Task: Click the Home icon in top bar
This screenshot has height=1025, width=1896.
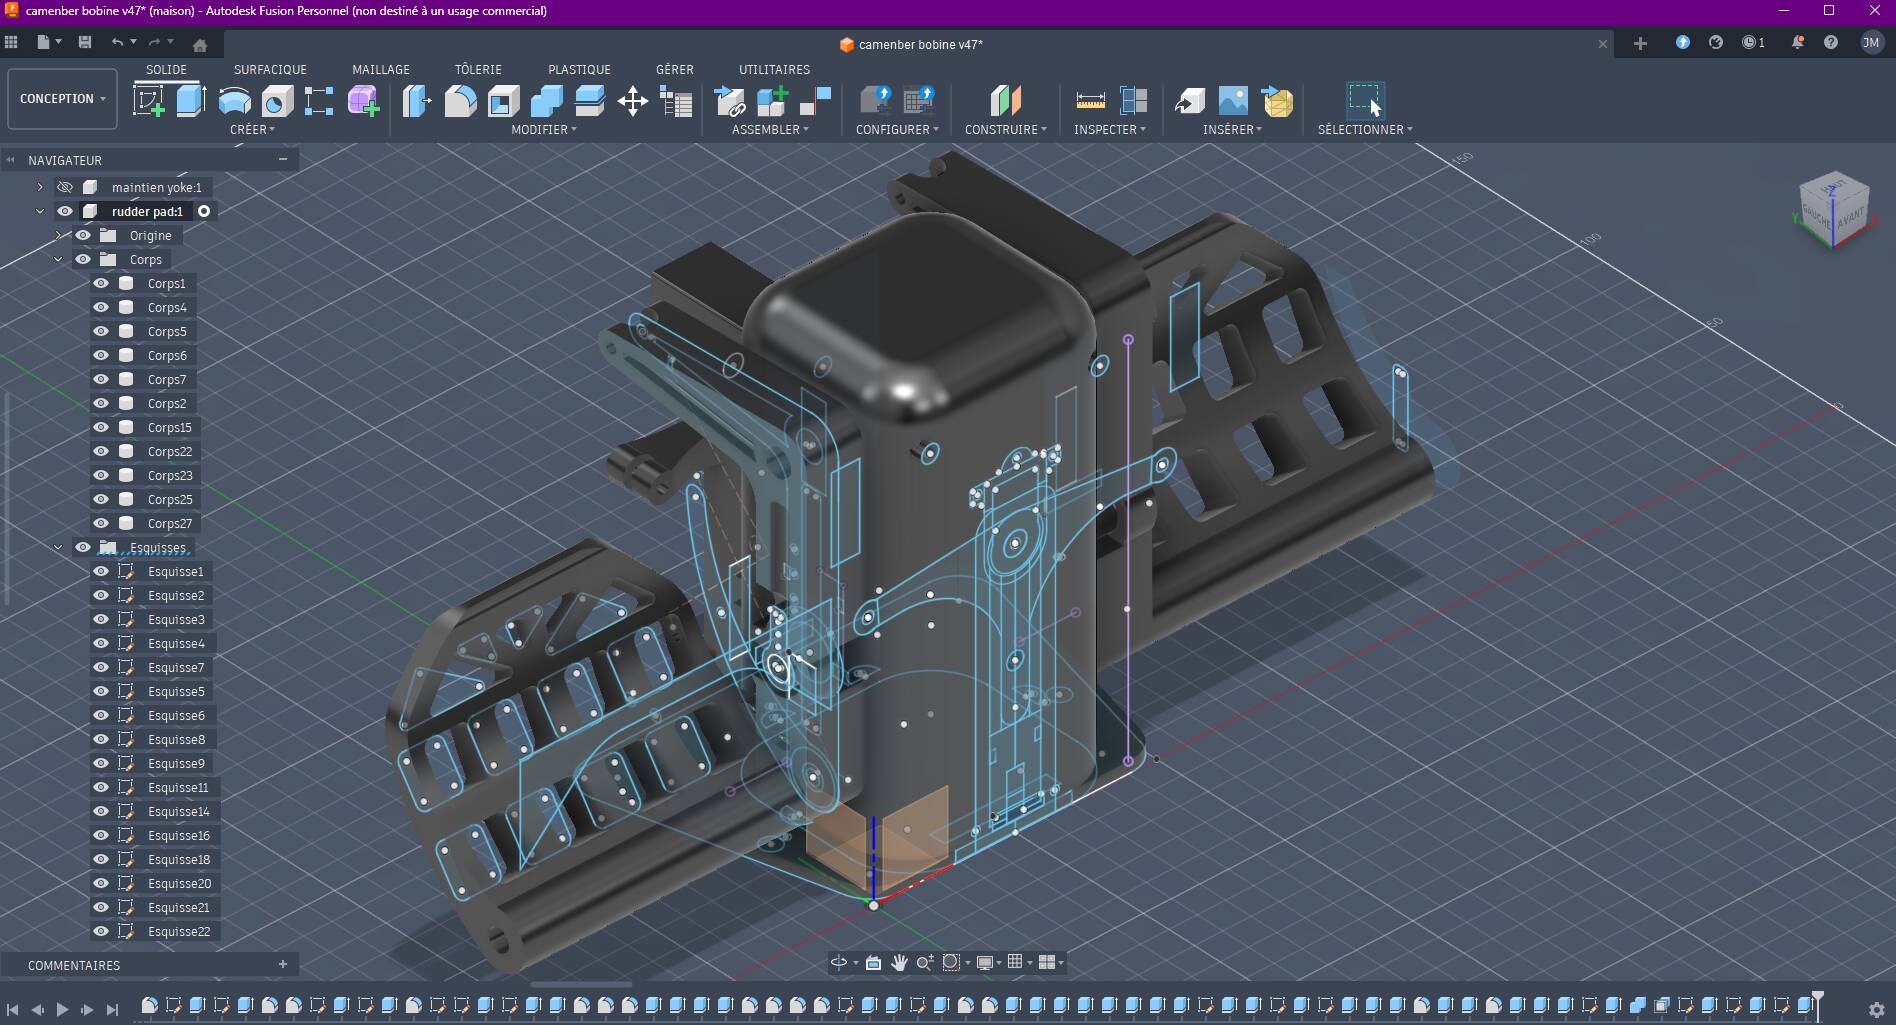Action: tap(200, 44)
